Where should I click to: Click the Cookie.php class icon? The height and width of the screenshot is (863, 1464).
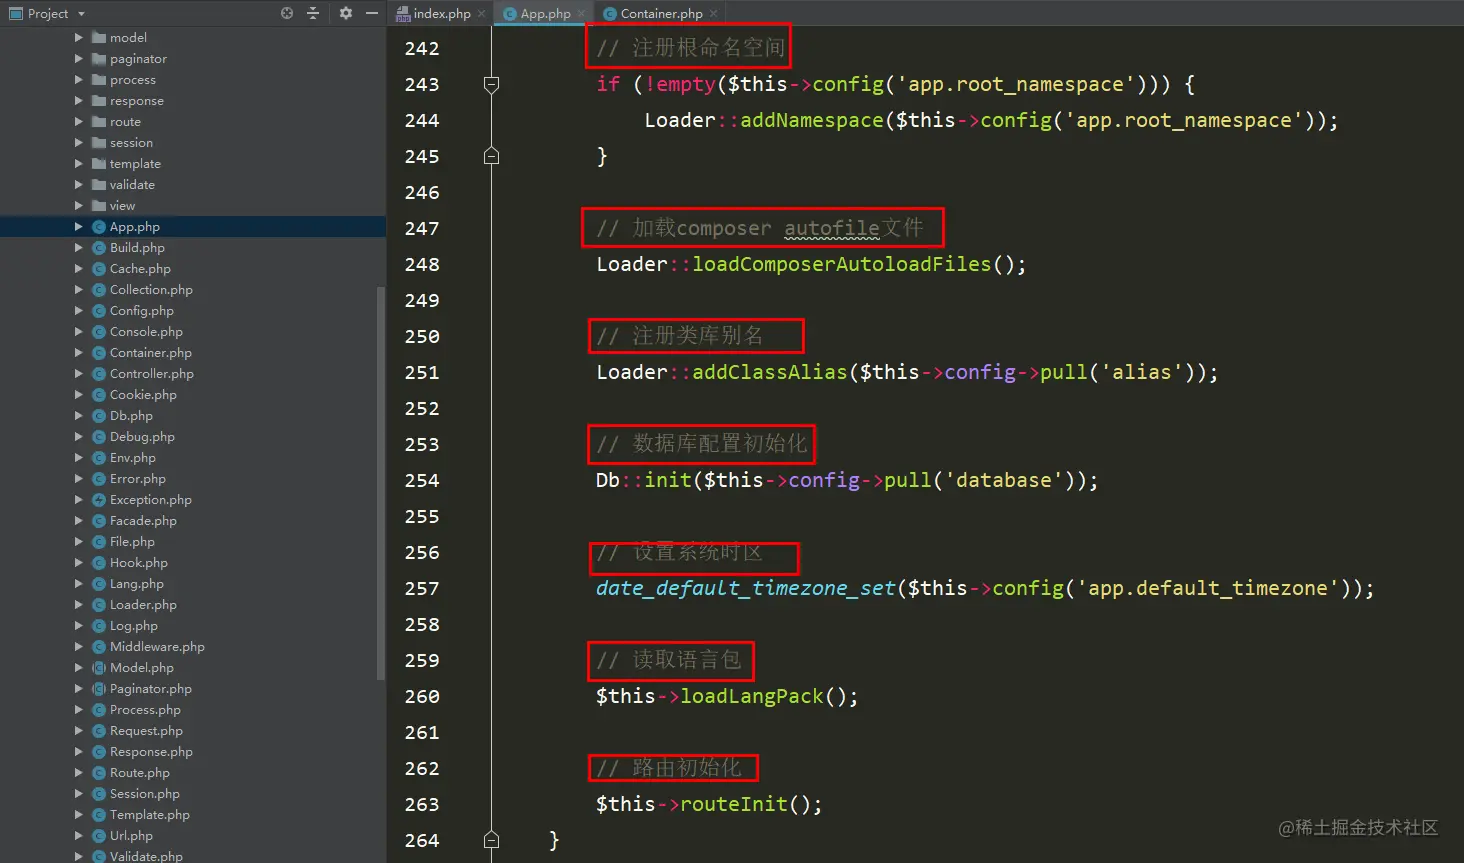tap(99, 395)
